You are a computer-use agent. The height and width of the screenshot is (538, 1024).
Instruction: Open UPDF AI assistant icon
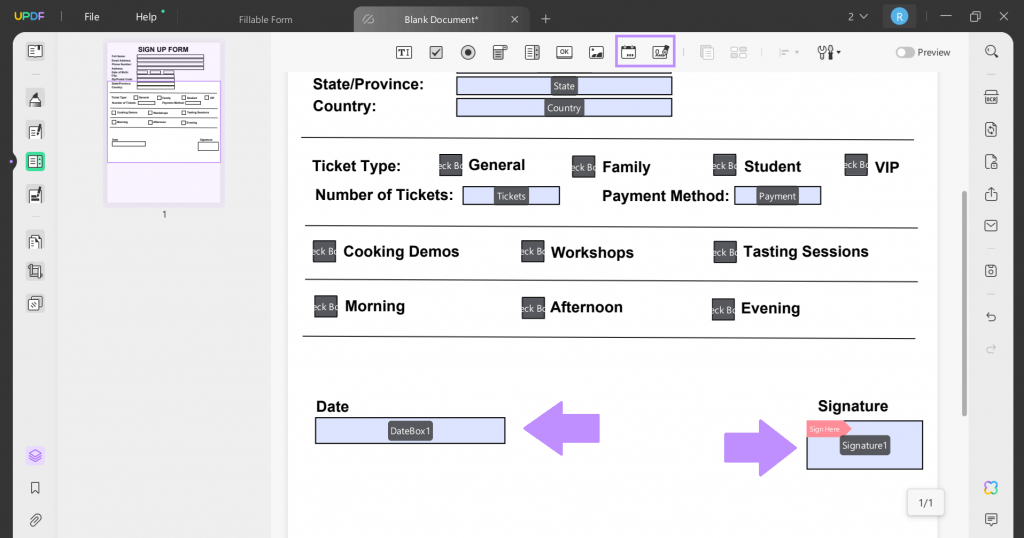991,488
